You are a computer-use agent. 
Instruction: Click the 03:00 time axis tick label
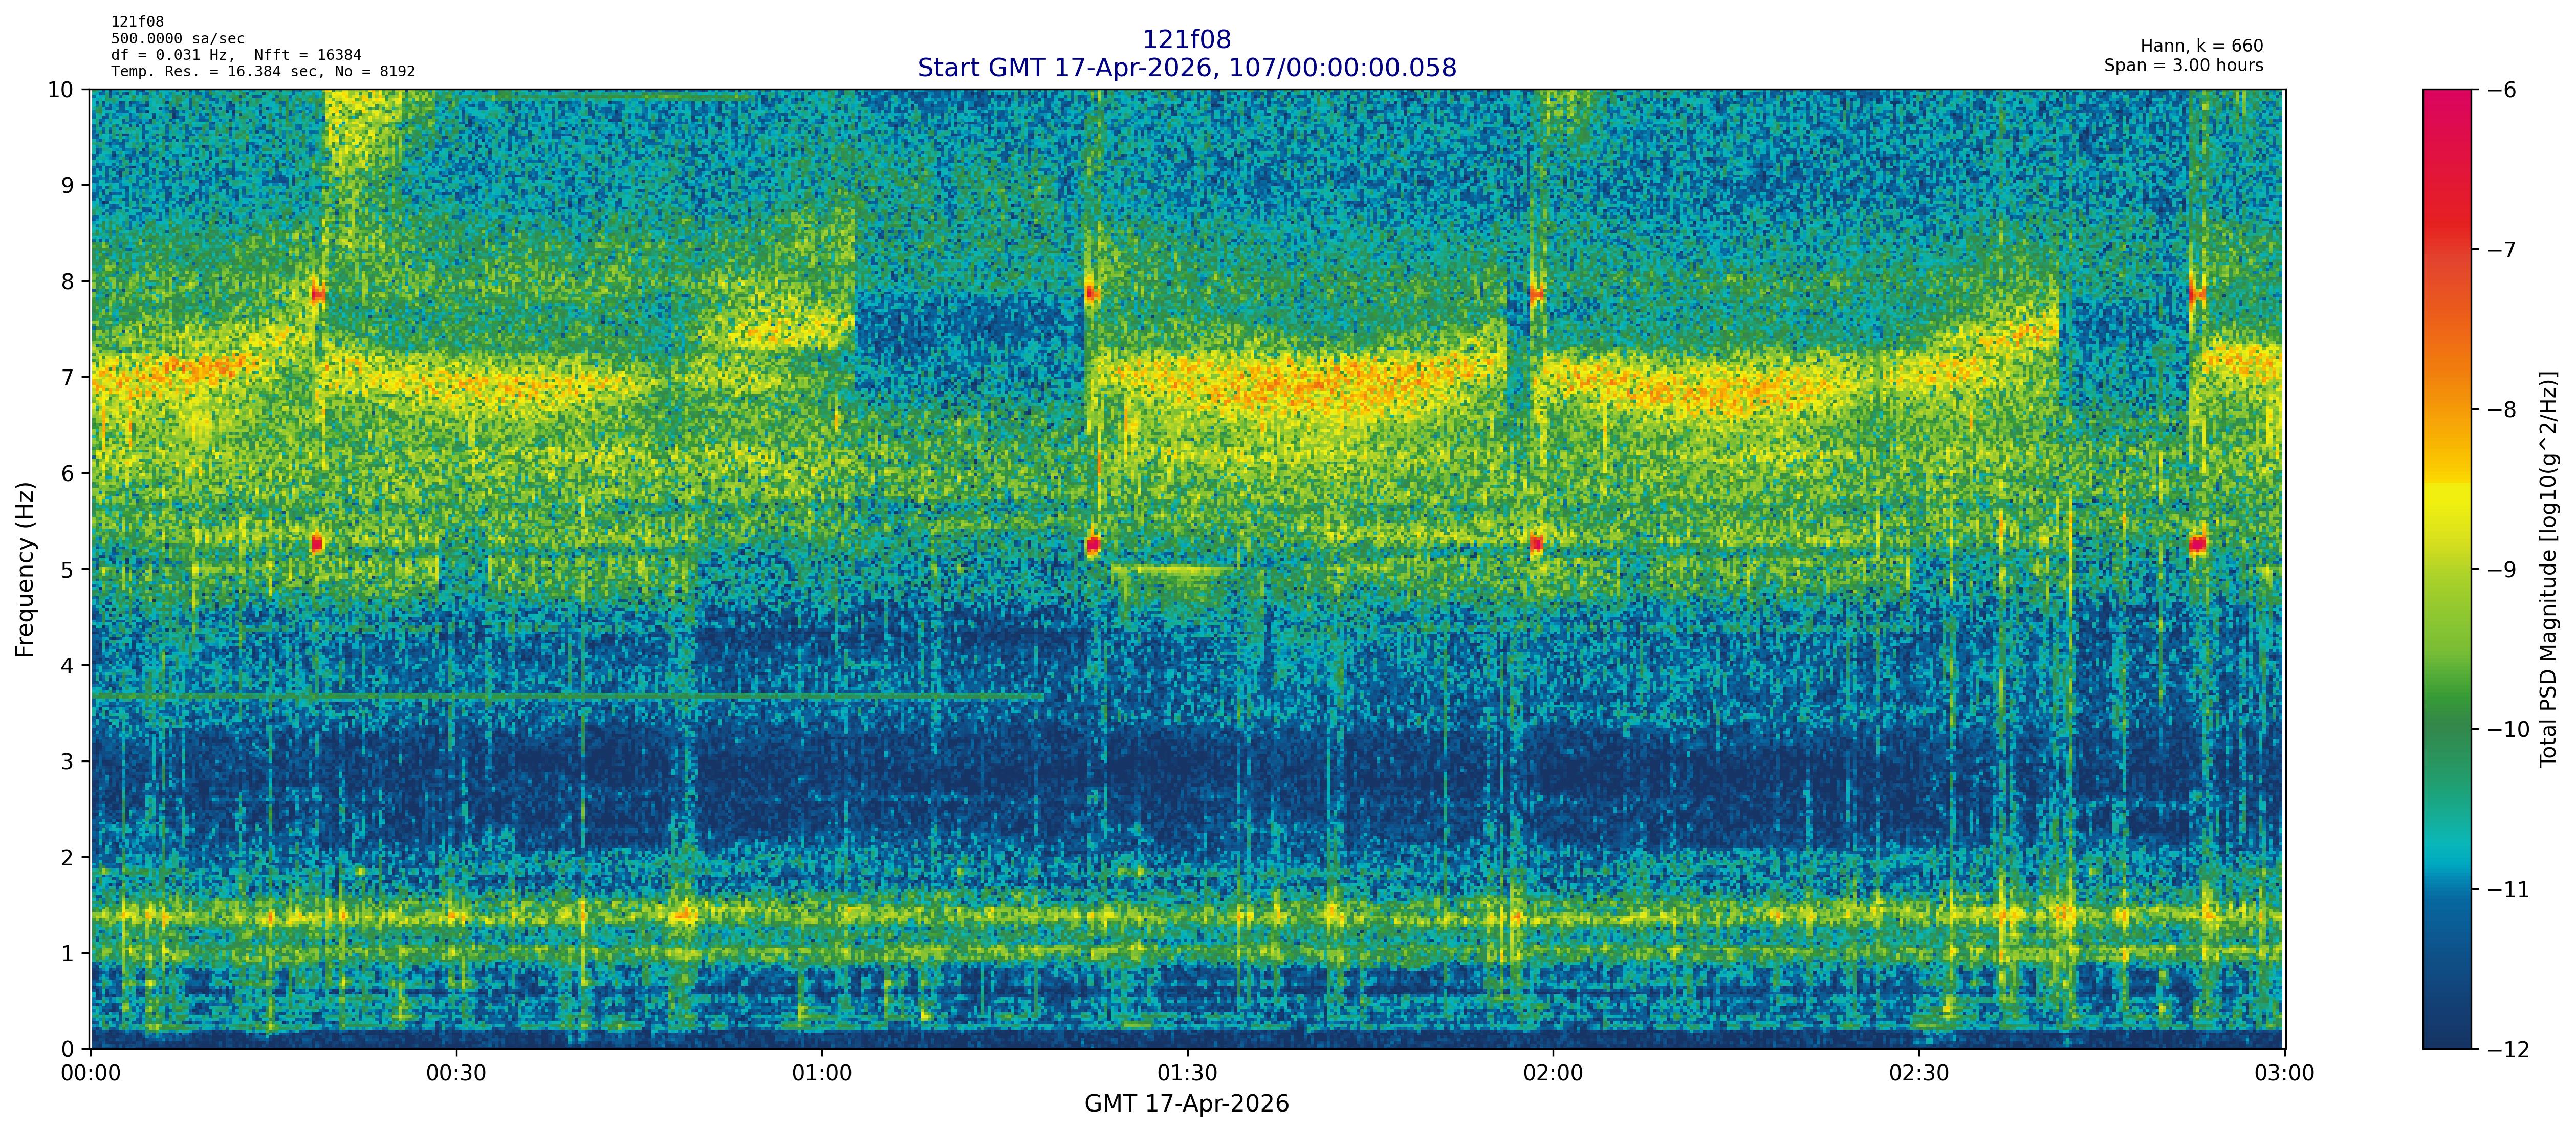[x=2284, y=1074]
